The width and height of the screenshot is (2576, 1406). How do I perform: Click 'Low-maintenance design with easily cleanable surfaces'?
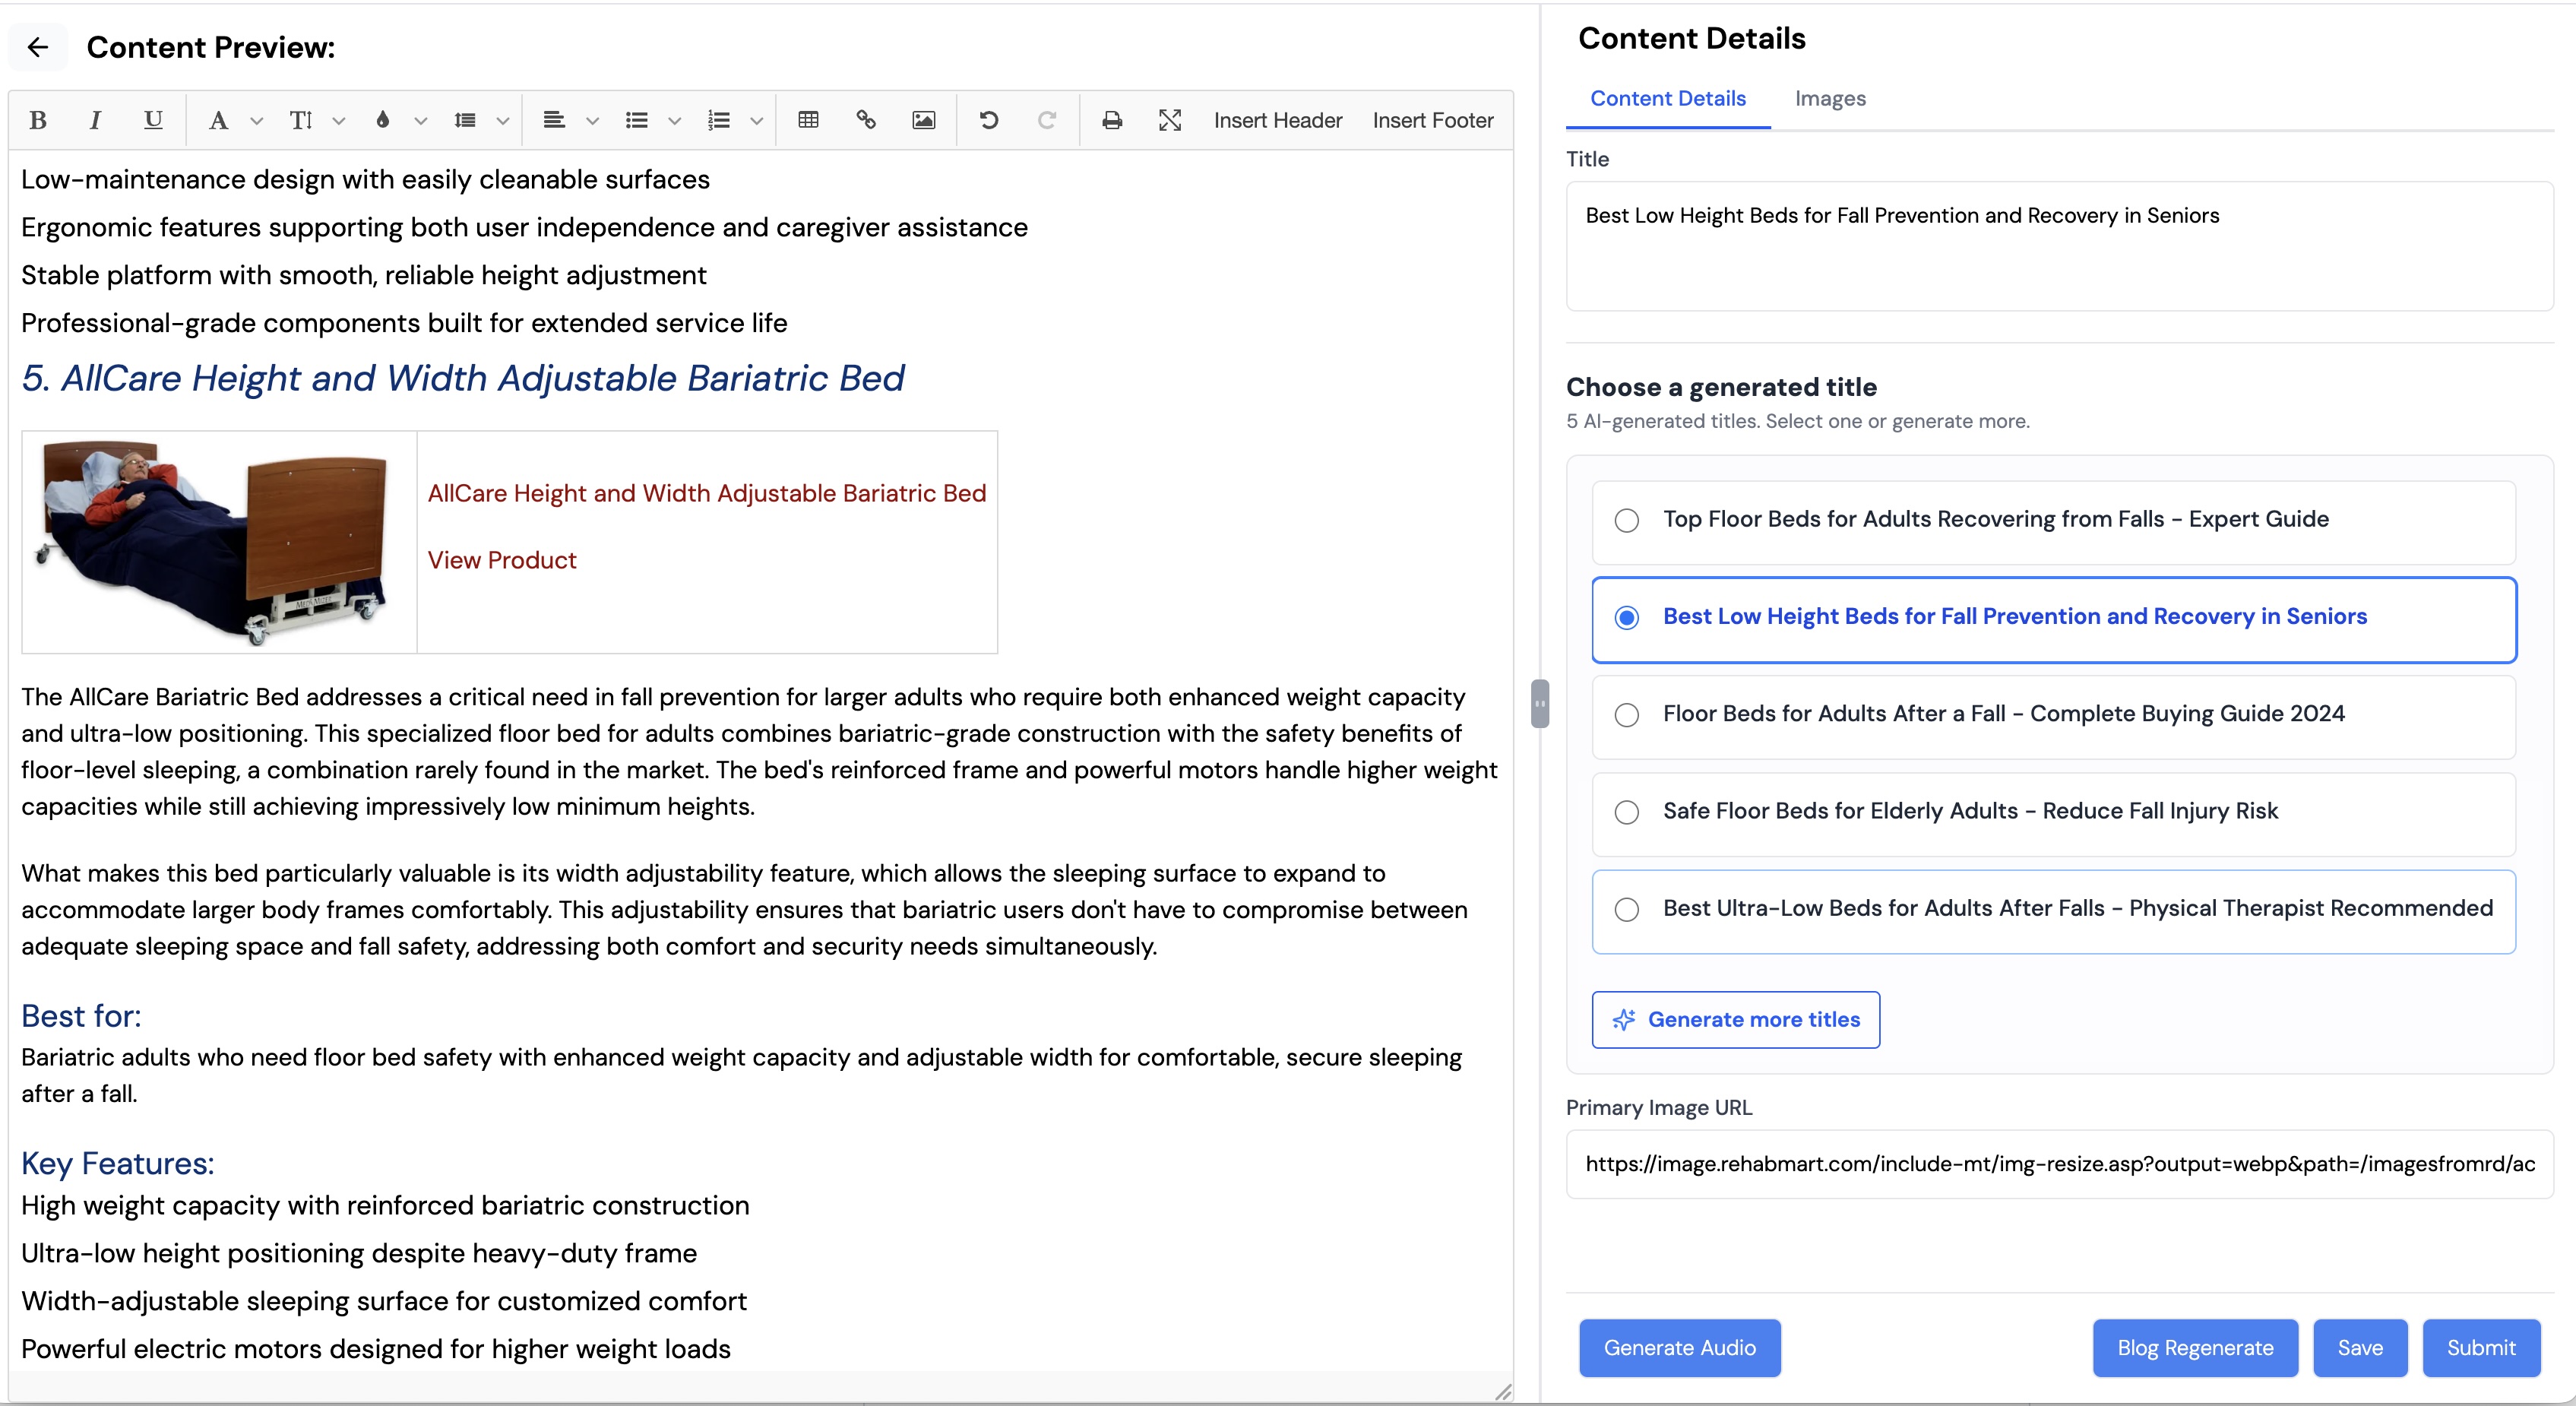pyautogui.click(x=365, y=179)
